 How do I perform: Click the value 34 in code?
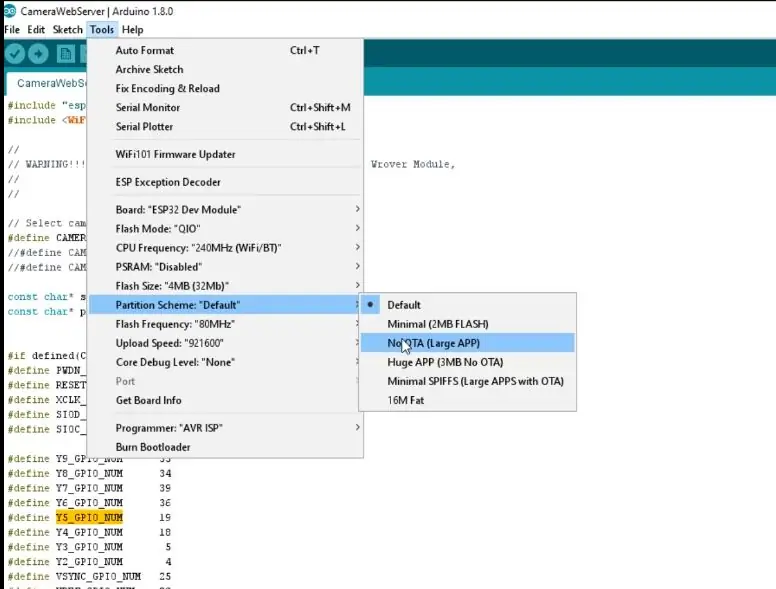pyautogui.click(x=165, y=474)
